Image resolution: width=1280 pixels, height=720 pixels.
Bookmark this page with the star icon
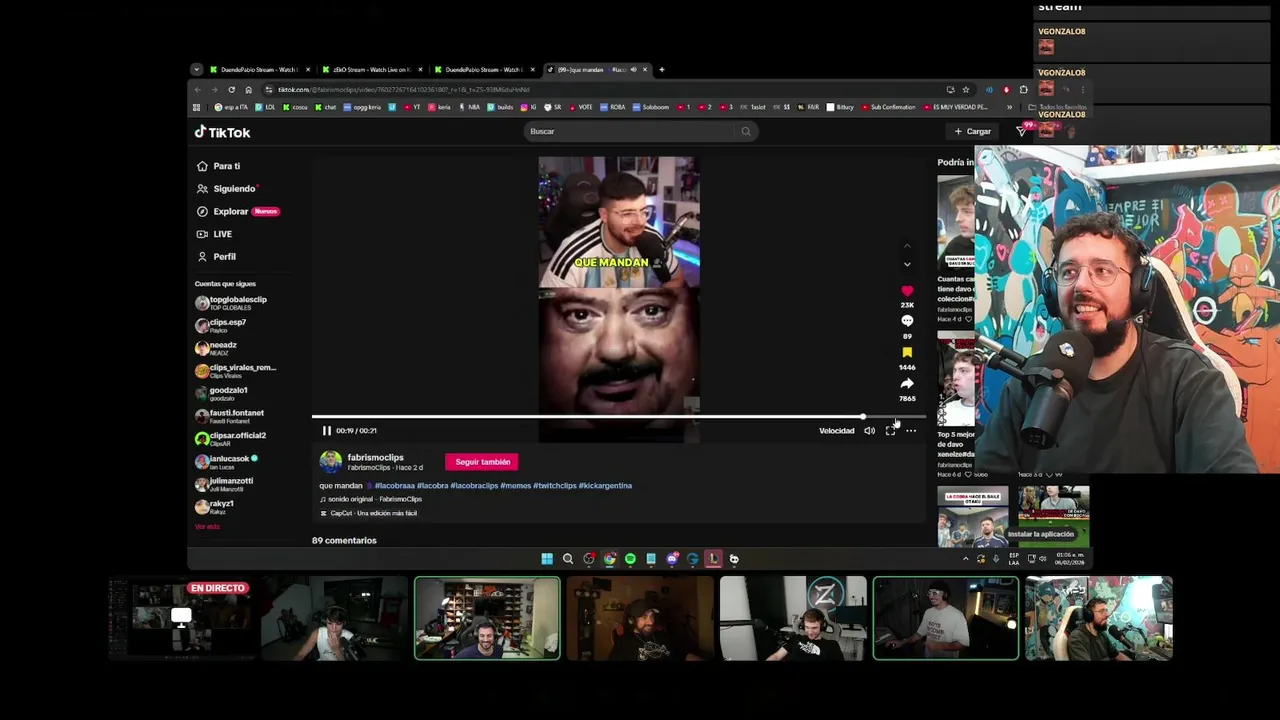965,90
